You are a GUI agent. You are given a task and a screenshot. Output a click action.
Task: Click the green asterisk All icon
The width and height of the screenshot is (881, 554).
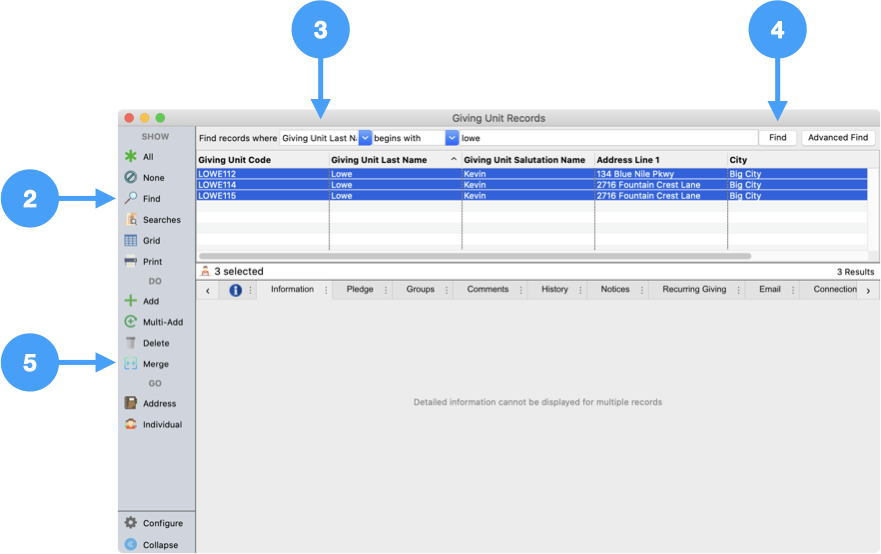(130, 157)
